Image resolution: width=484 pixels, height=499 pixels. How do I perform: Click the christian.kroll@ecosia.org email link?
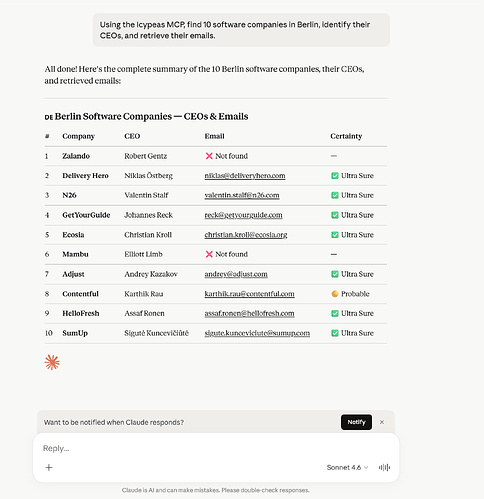(x=246, y=235)
